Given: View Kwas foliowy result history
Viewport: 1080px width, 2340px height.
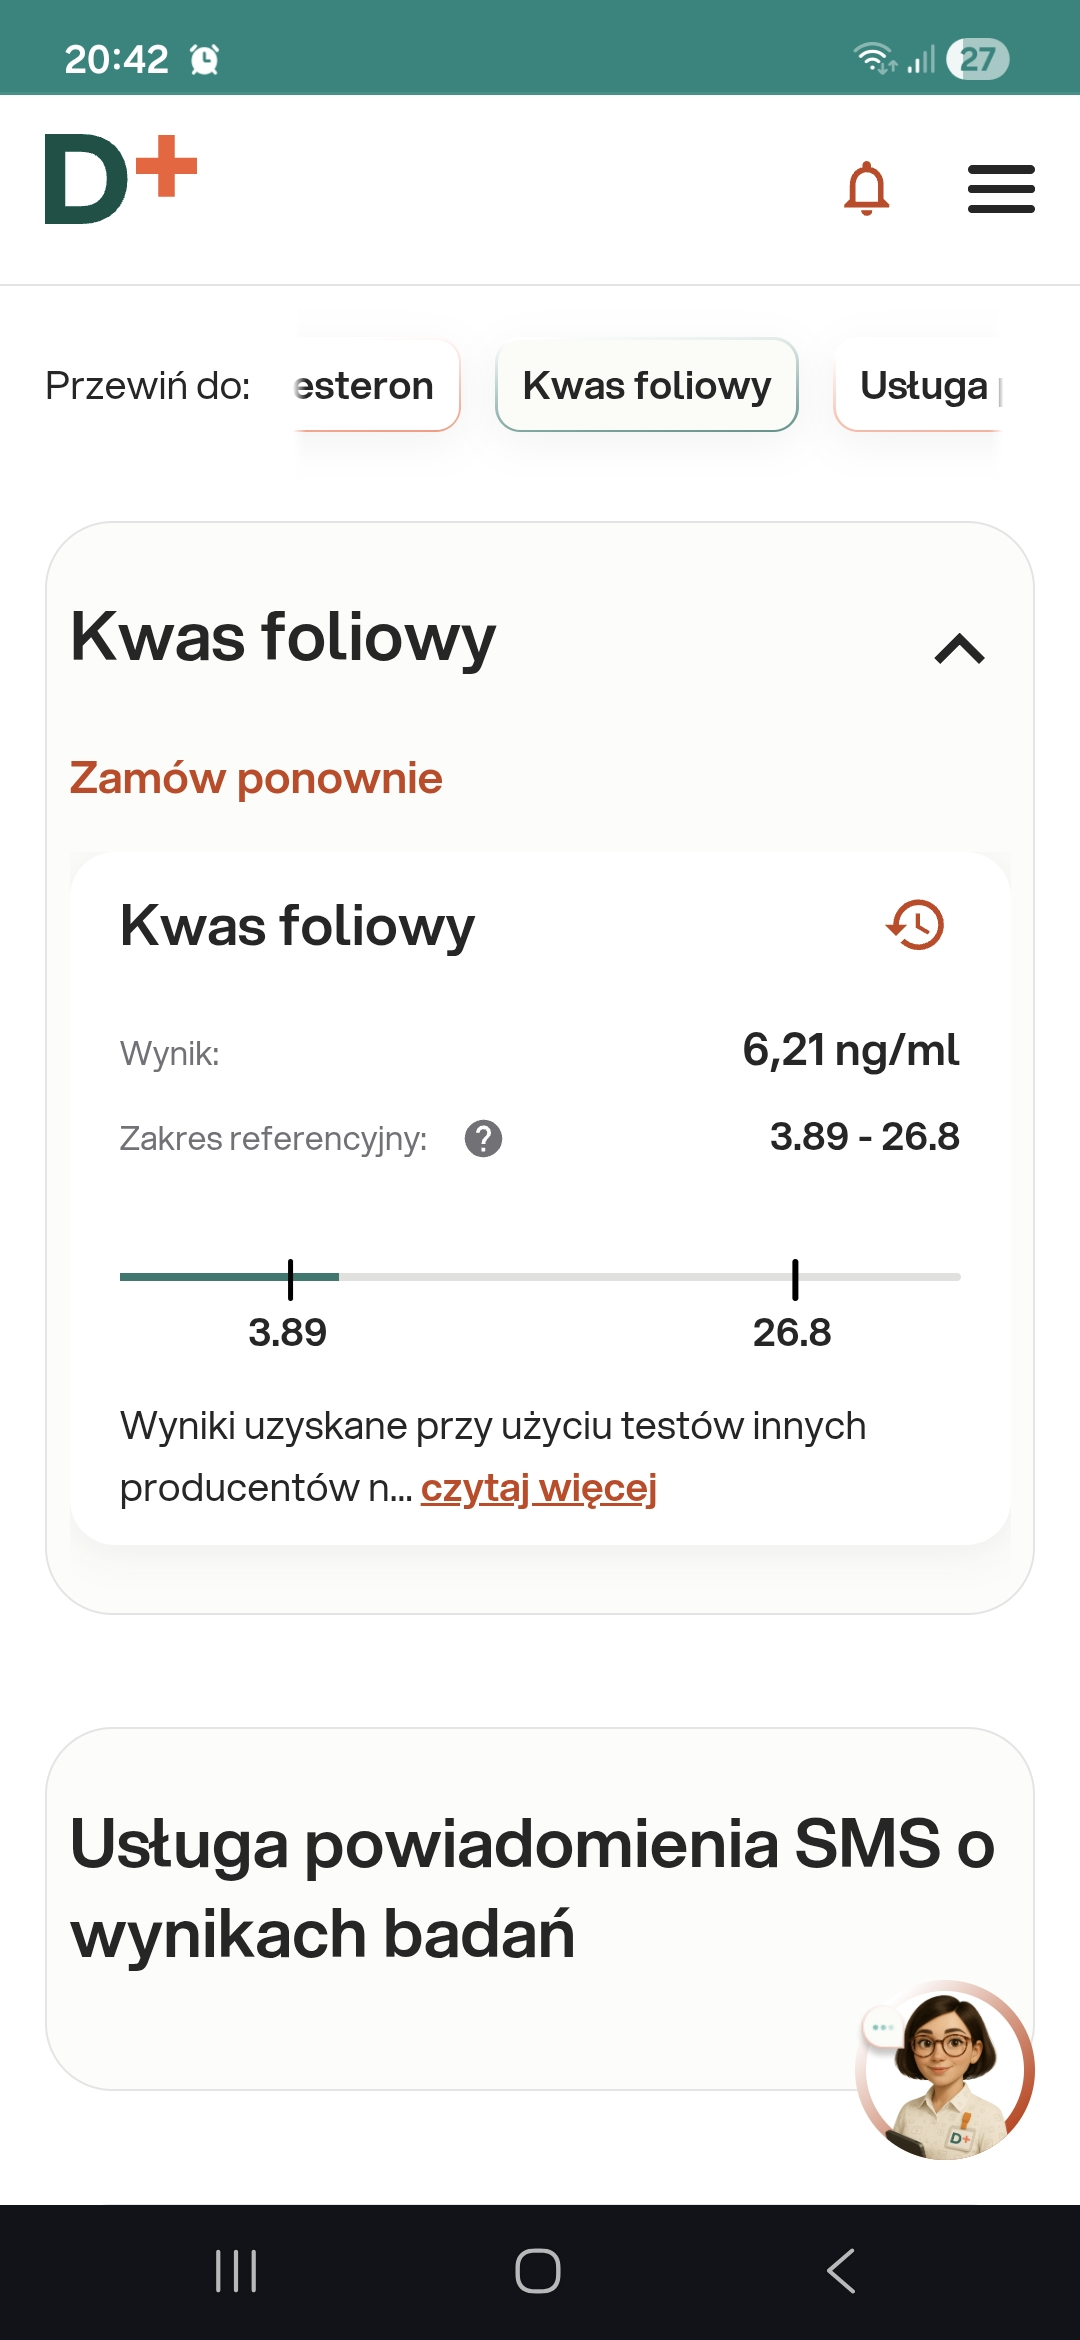Looking at the screenshot, I should [x=915, y=924].
